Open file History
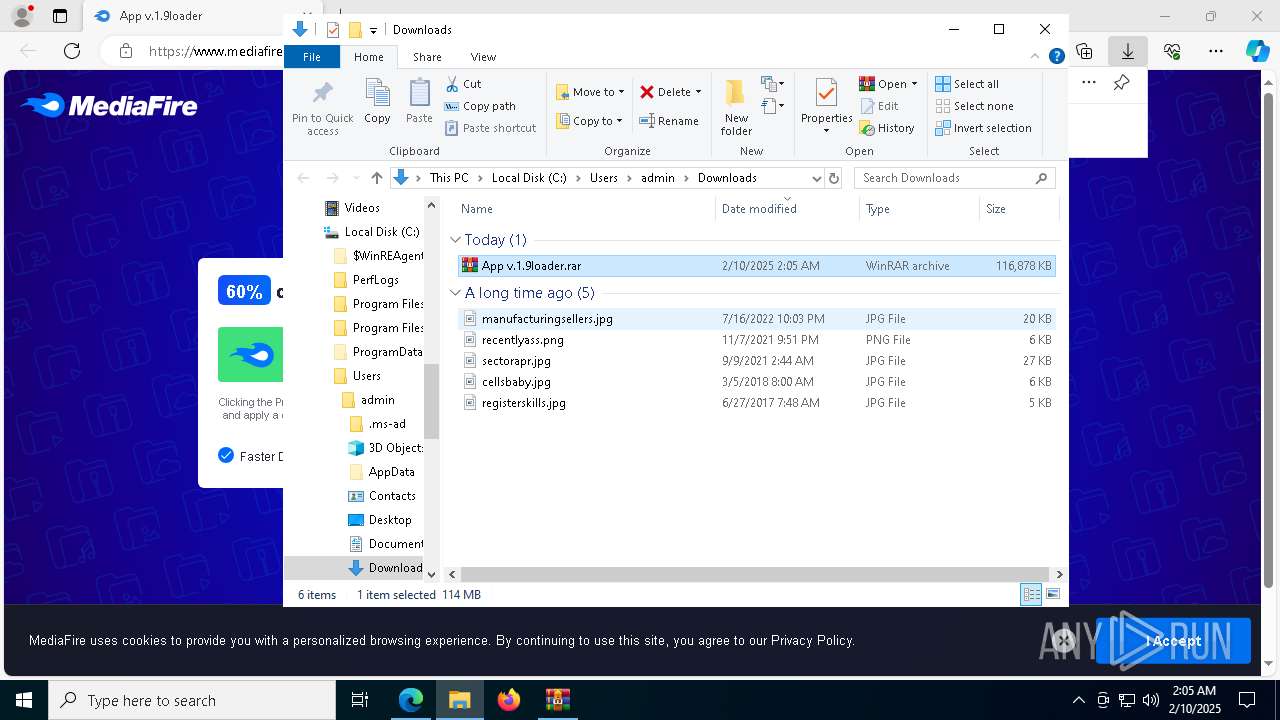Image resolution: width=1280 pixels, height=720 pixels. (x=887, y=128)
